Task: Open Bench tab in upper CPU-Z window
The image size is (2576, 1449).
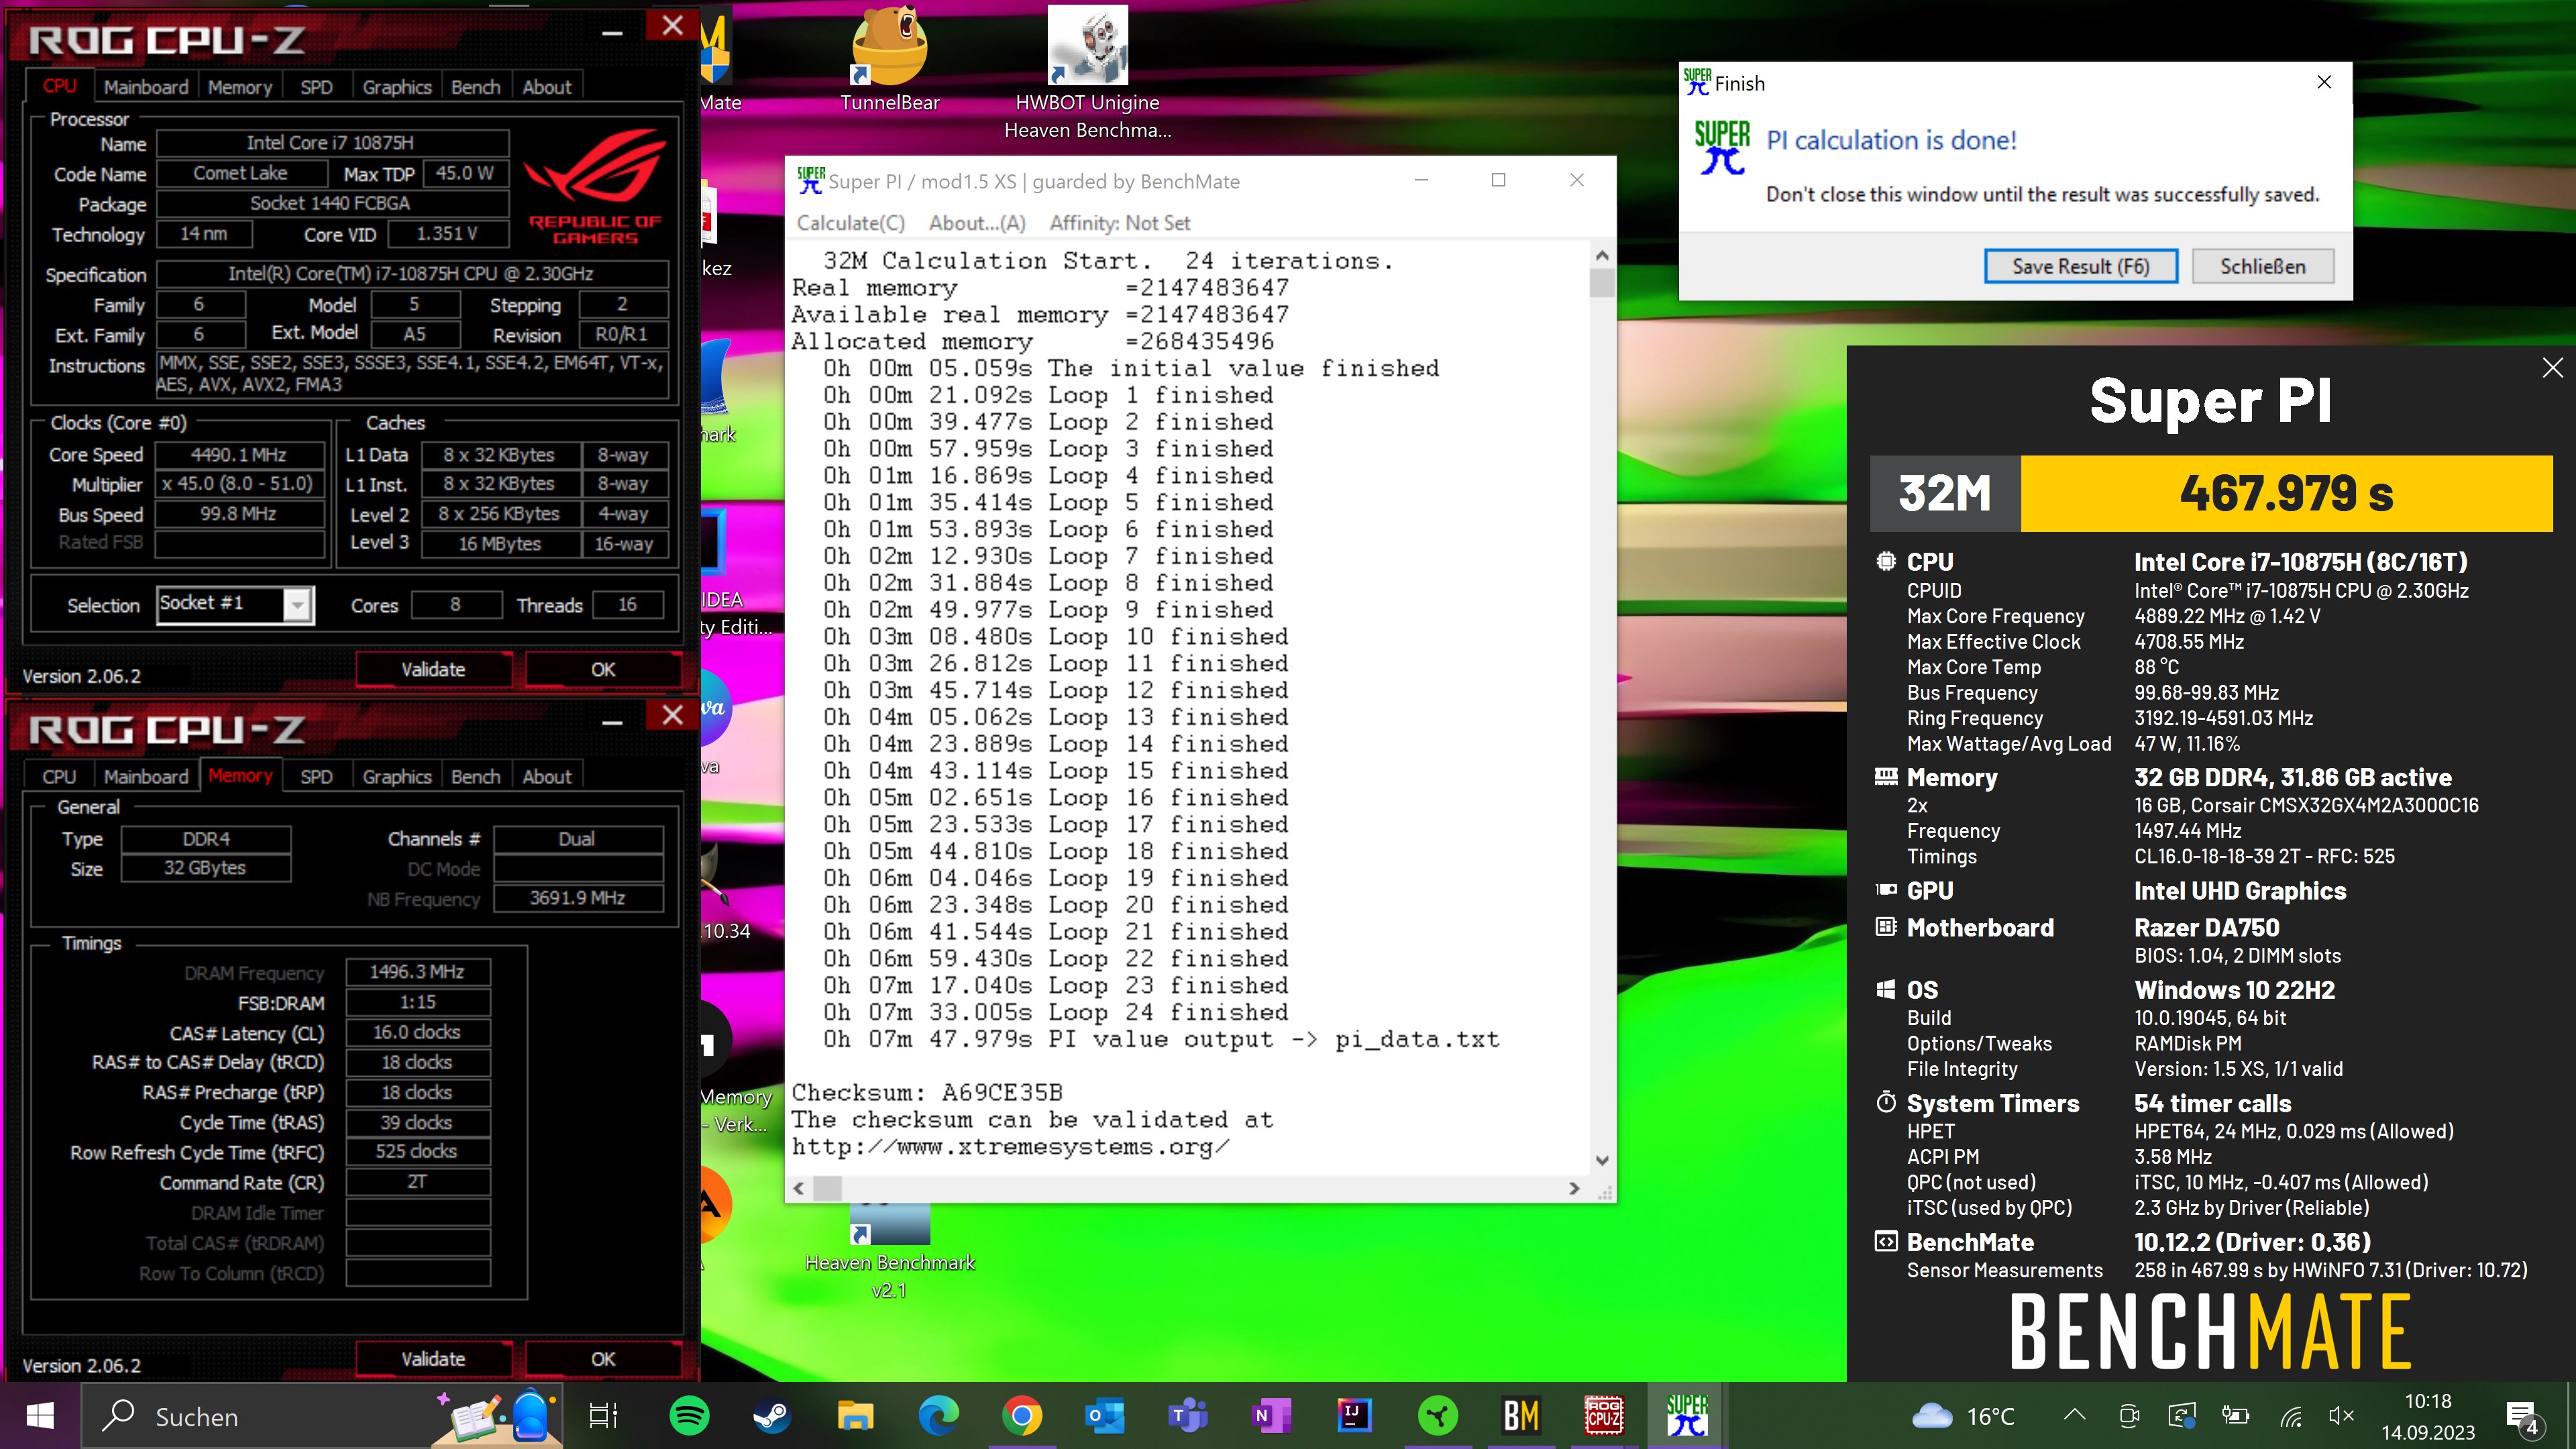Action: [476, 87]
